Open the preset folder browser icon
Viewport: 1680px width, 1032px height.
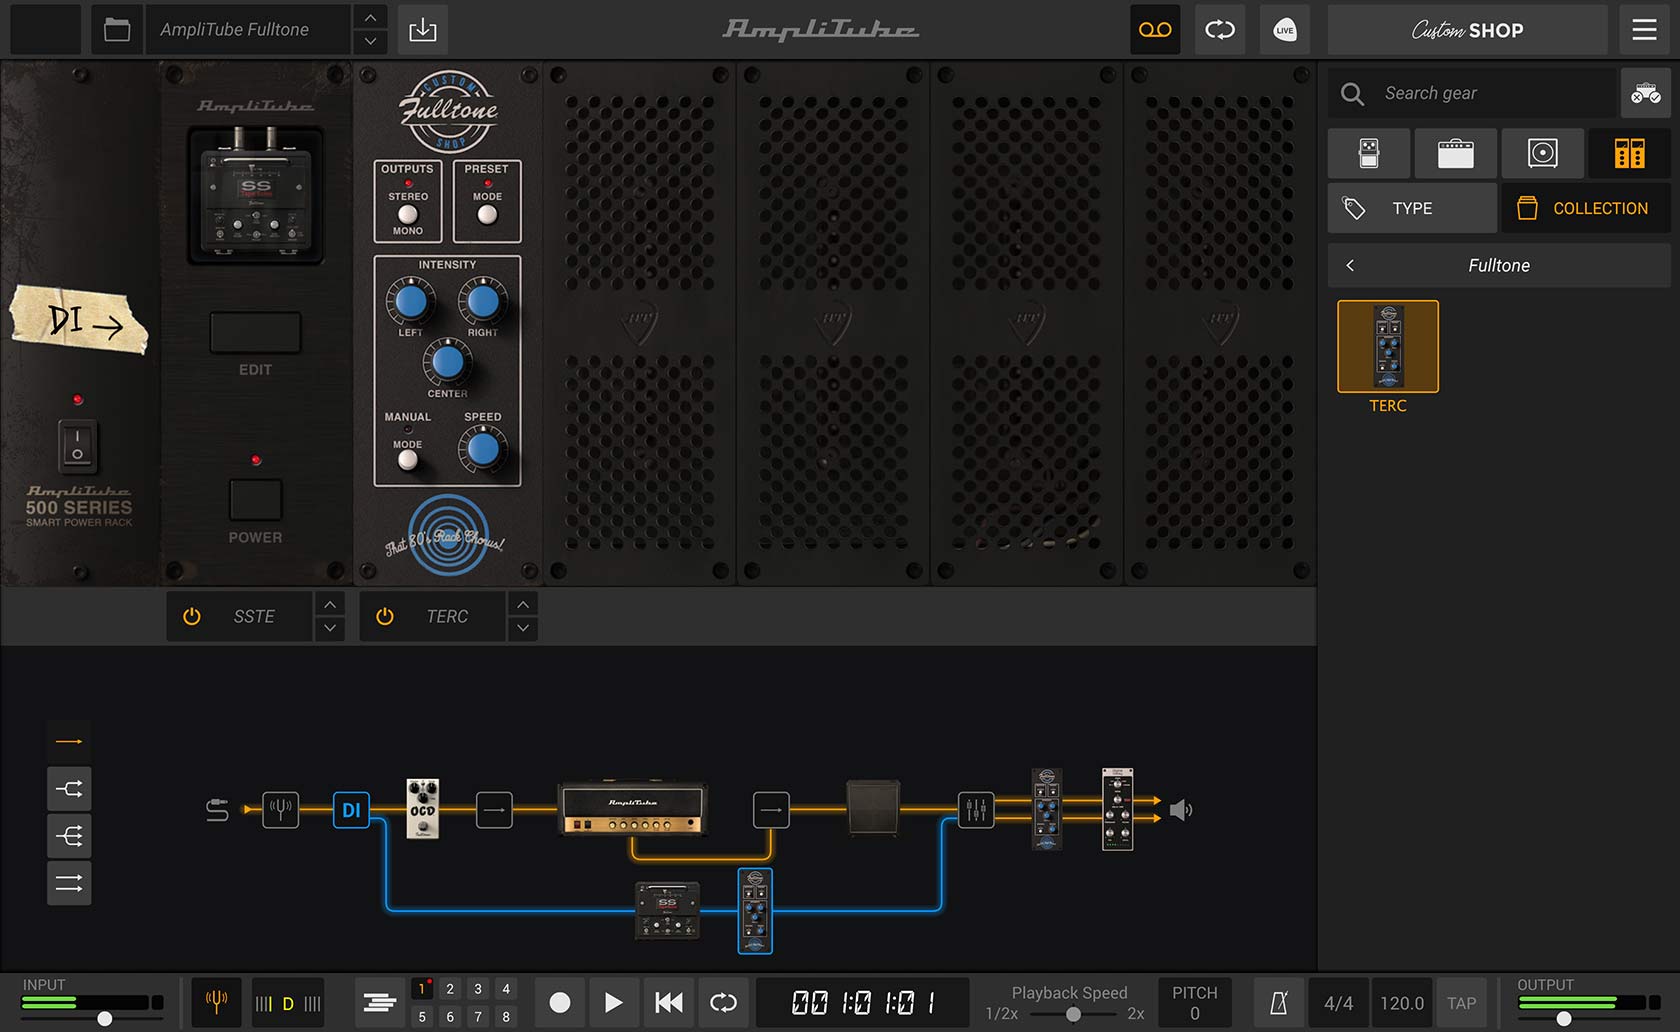(117, 30)
